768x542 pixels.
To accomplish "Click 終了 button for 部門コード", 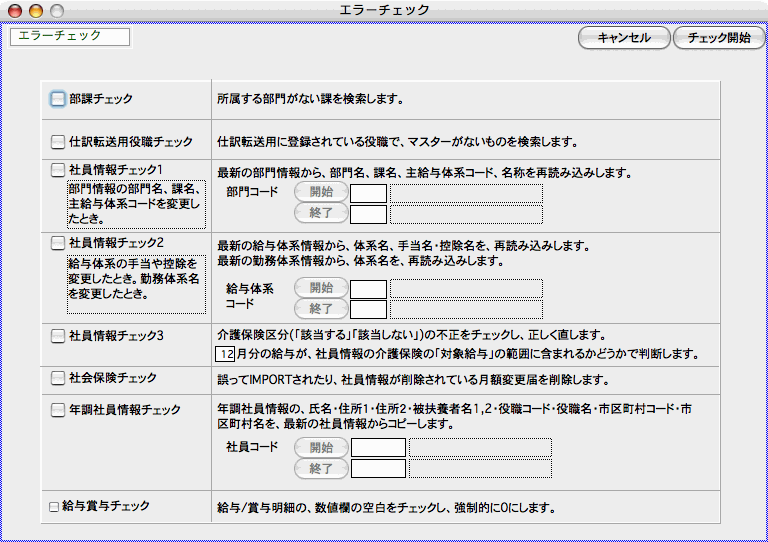I will 320,213.
